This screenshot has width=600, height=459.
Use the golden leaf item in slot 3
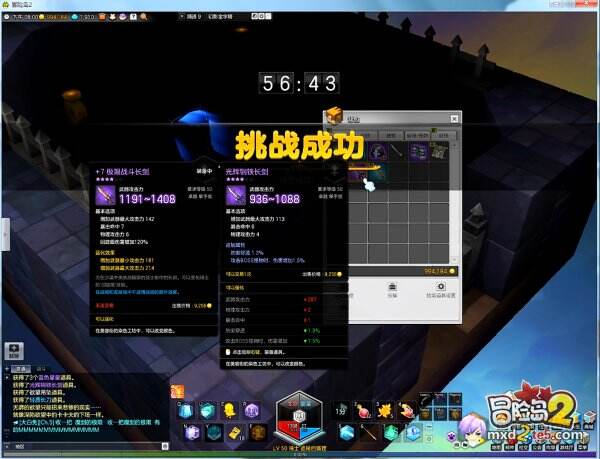pyautogui.click(x=385, y=411)
